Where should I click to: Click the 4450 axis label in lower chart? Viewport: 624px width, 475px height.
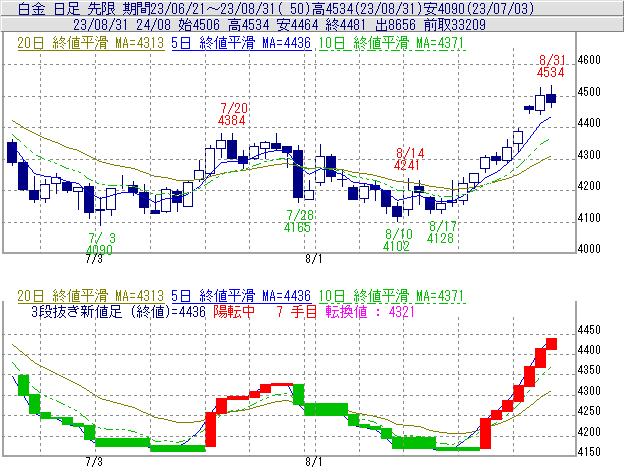589,330
